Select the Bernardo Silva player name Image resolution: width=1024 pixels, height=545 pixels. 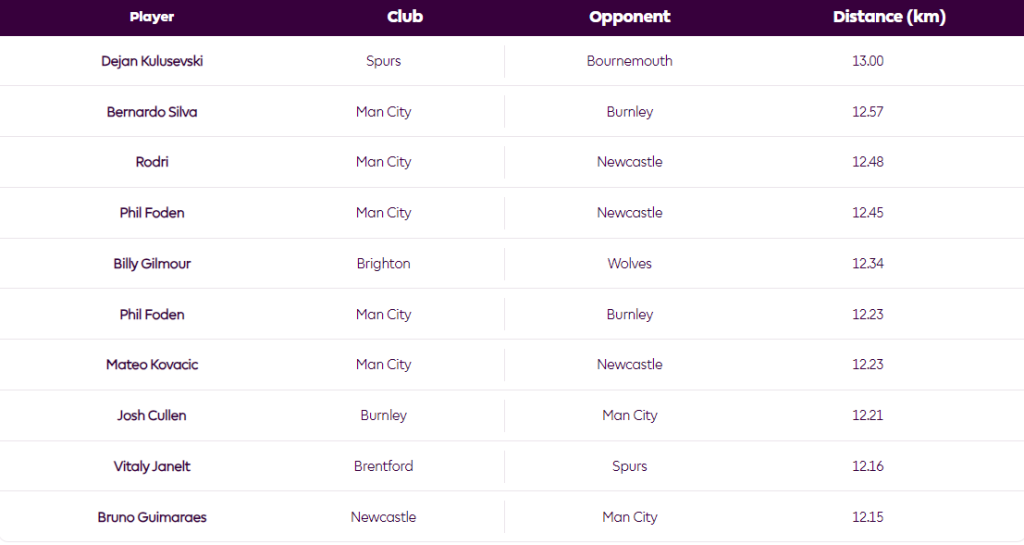coord(152,112)
